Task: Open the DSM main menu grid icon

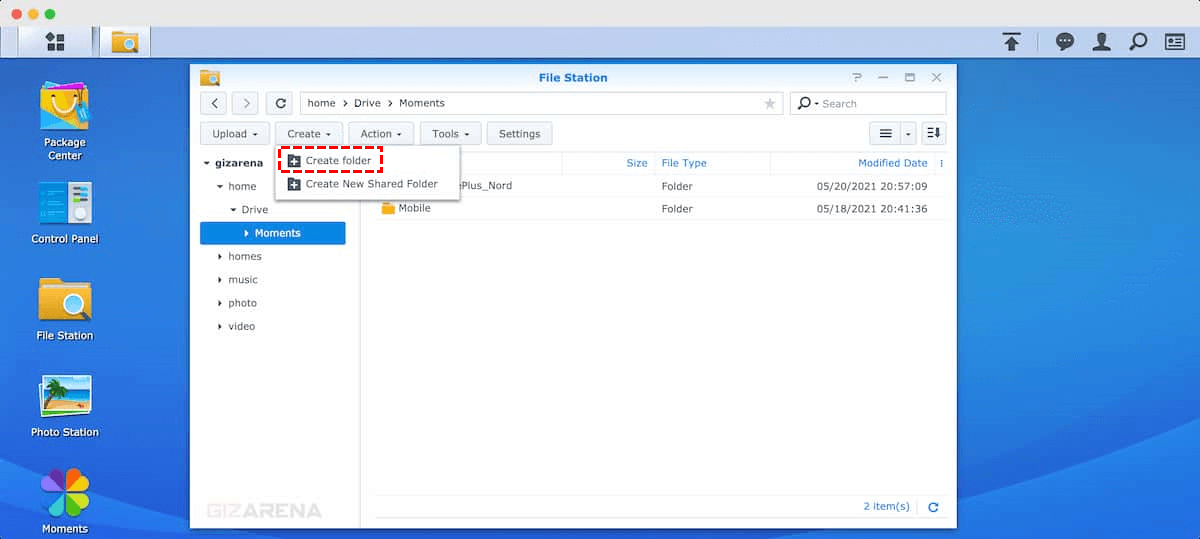Action: [55, 42]
